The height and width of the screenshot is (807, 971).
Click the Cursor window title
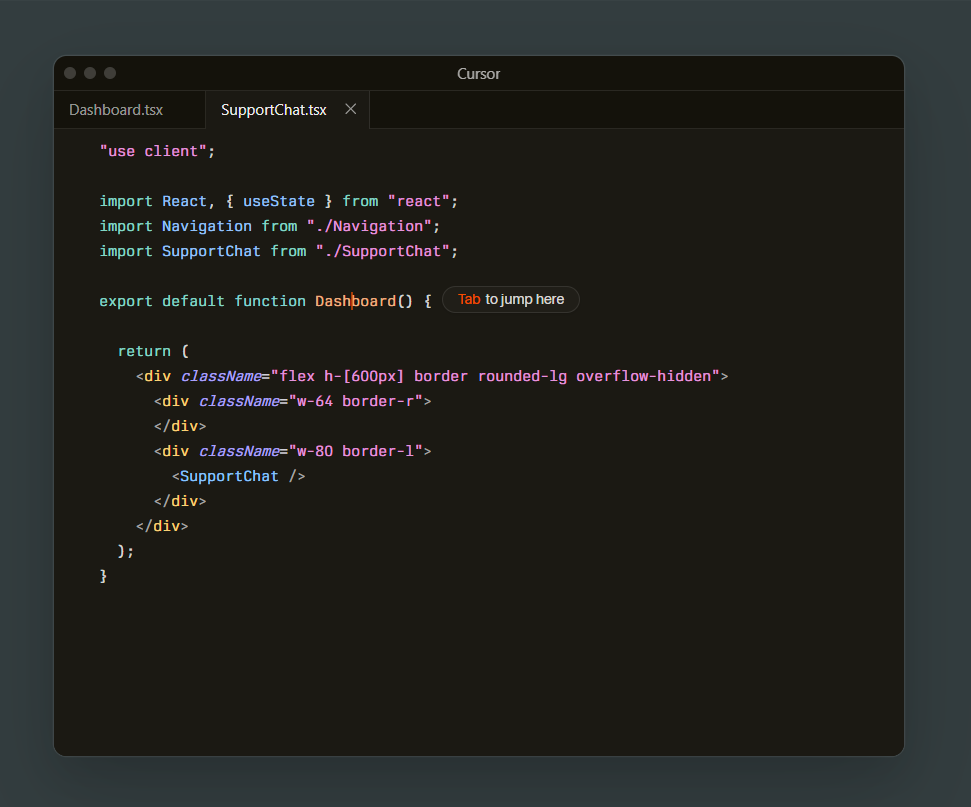click(x=478, y=74)
